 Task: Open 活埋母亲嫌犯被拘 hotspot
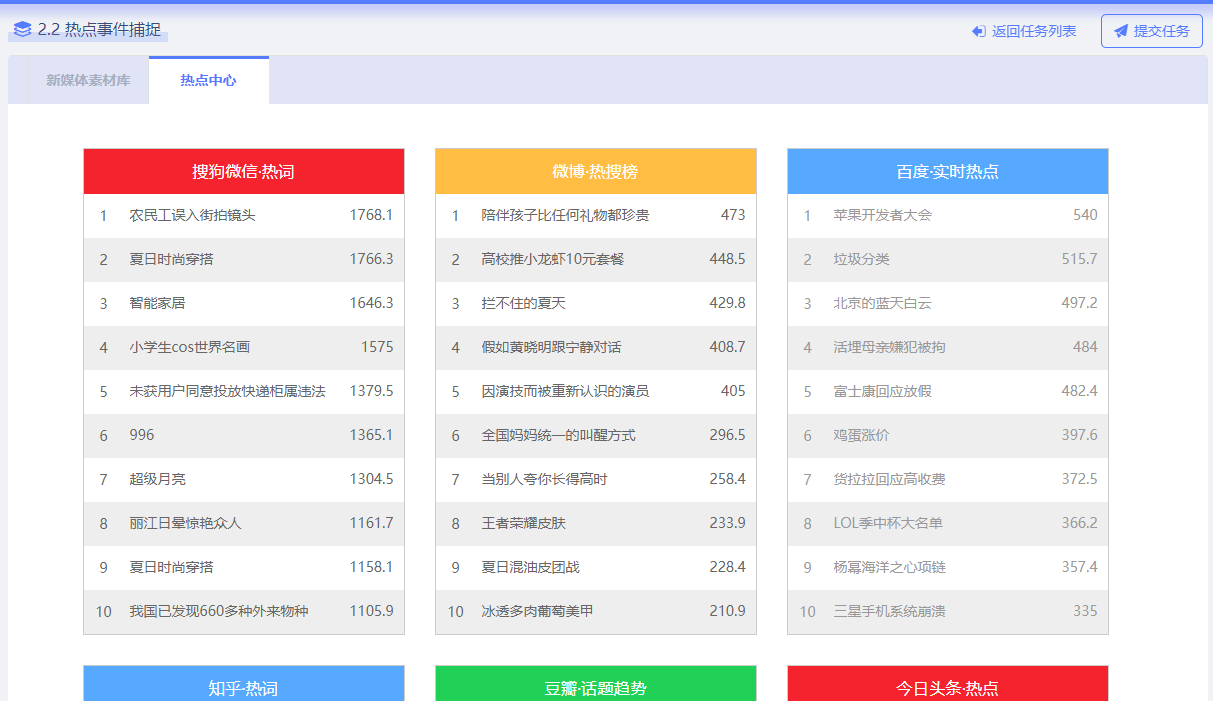(x=889, y=347)
